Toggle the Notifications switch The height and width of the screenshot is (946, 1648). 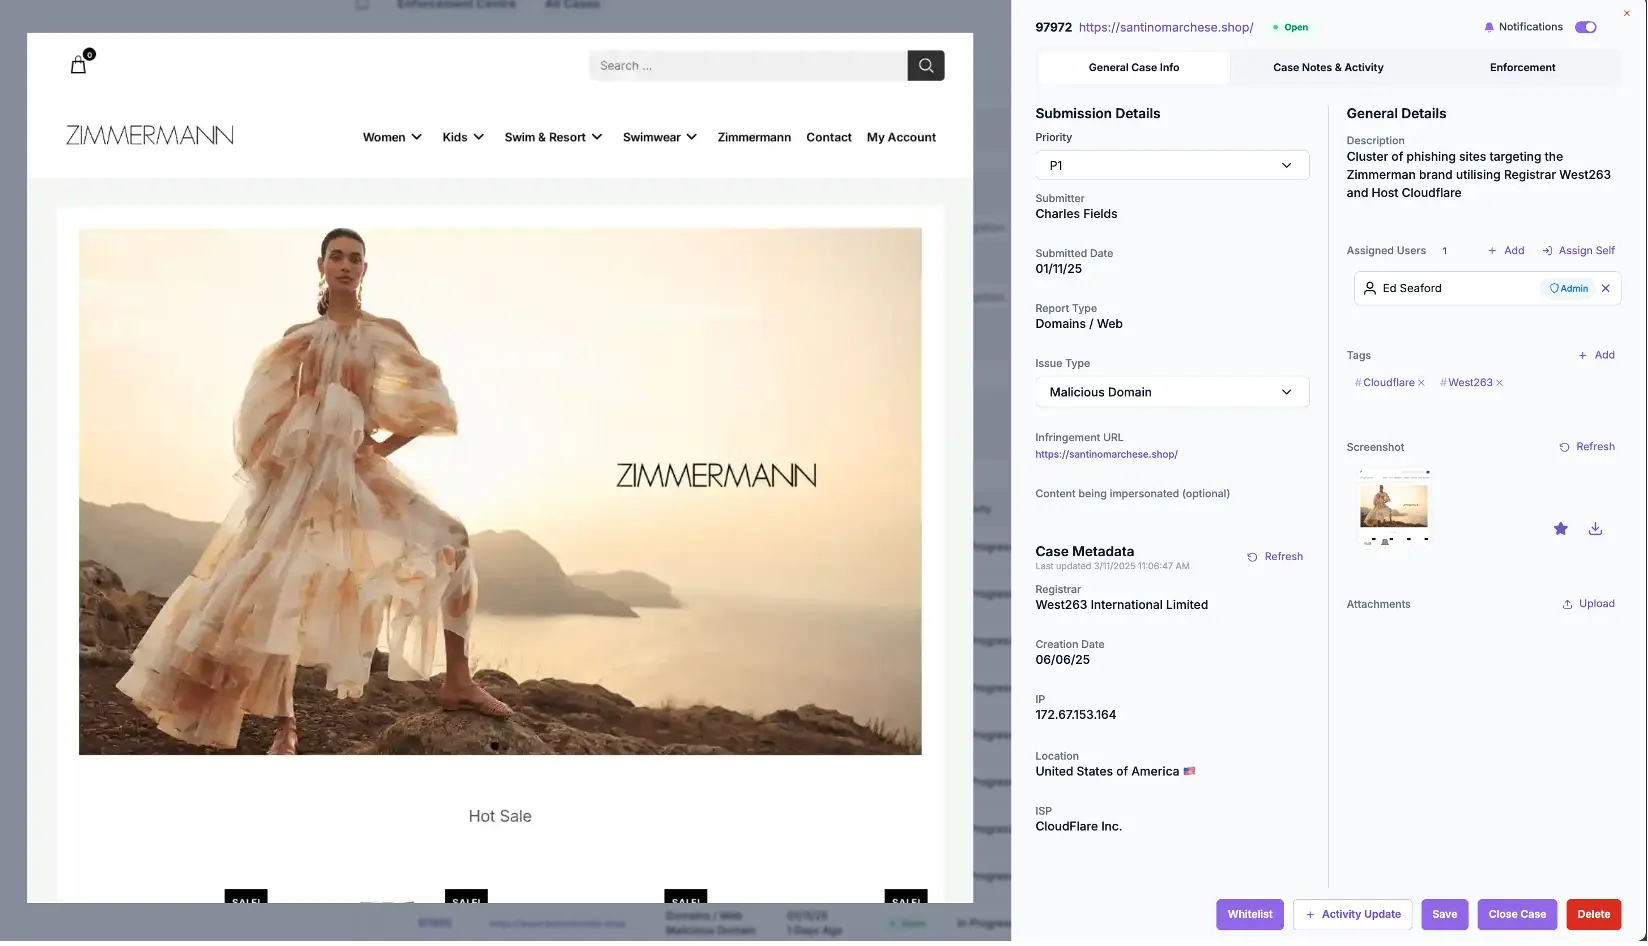point(1585,27)
